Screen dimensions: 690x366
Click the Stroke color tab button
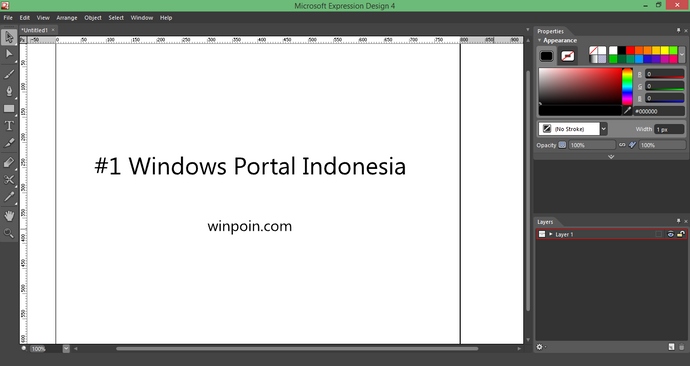pyautogui.click(x=567, y=56)
